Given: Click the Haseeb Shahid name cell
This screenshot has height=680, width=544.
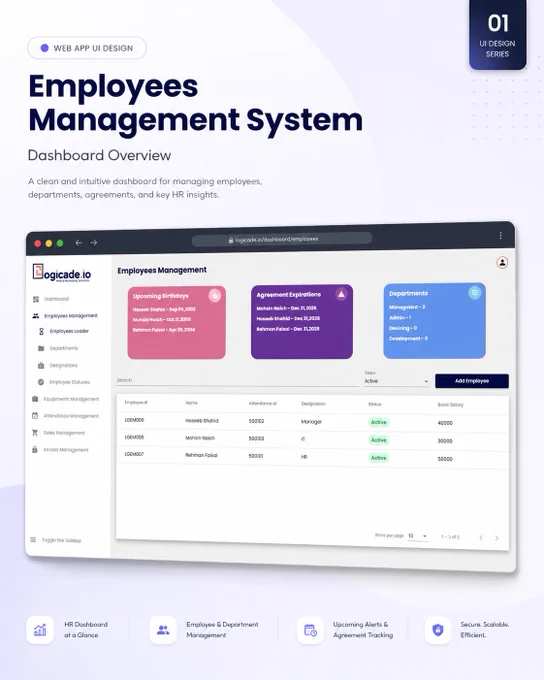Looking at the screenshot, I should click(x=202, y=421).
